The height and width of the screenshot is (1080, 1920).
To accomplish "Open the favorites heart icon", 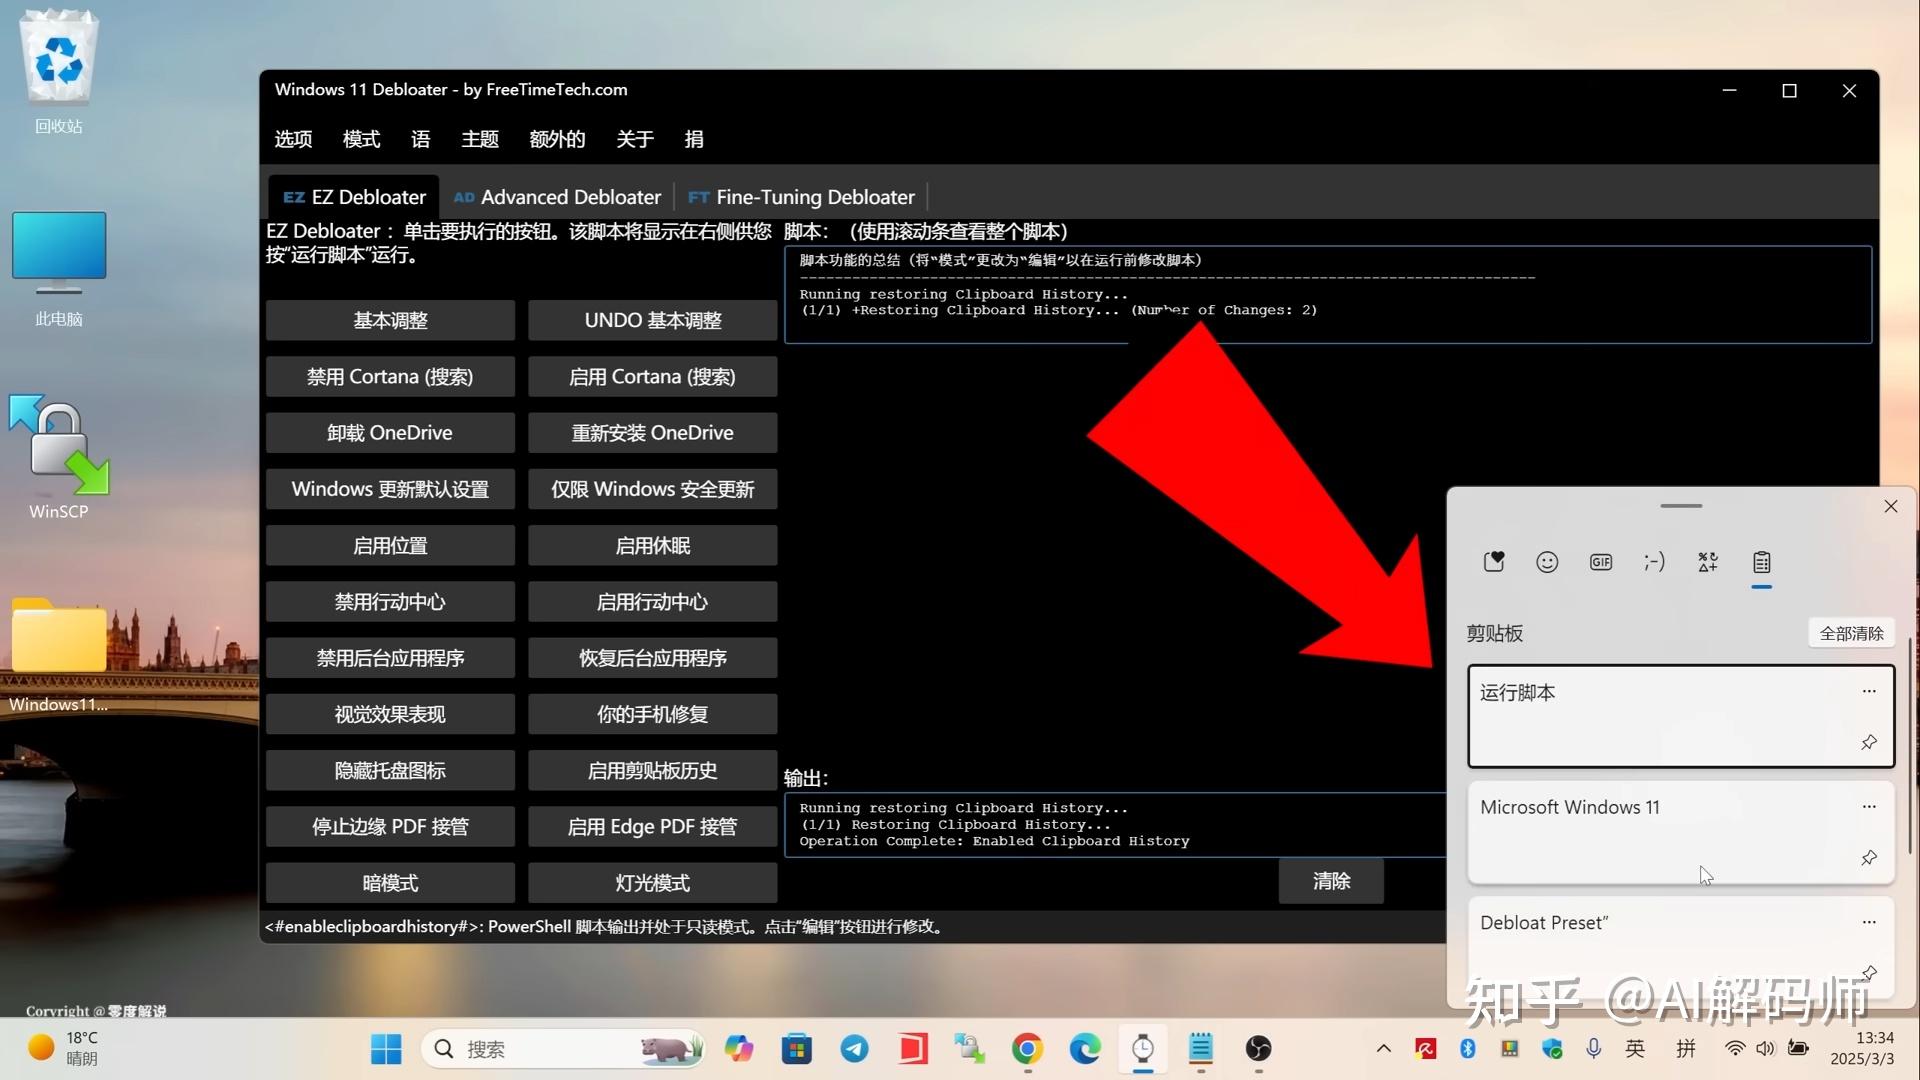I will coord(1493,562).
